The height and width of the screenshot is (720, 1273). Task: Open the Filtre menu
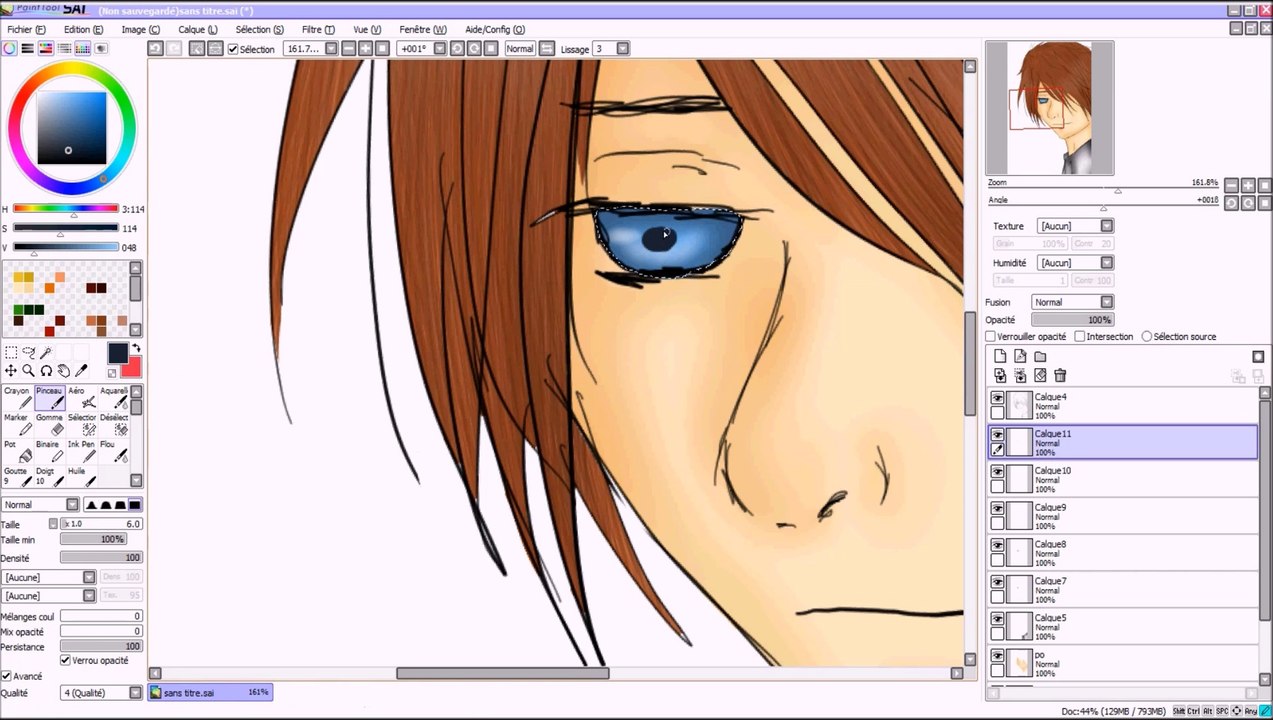(x=318, y=30)
